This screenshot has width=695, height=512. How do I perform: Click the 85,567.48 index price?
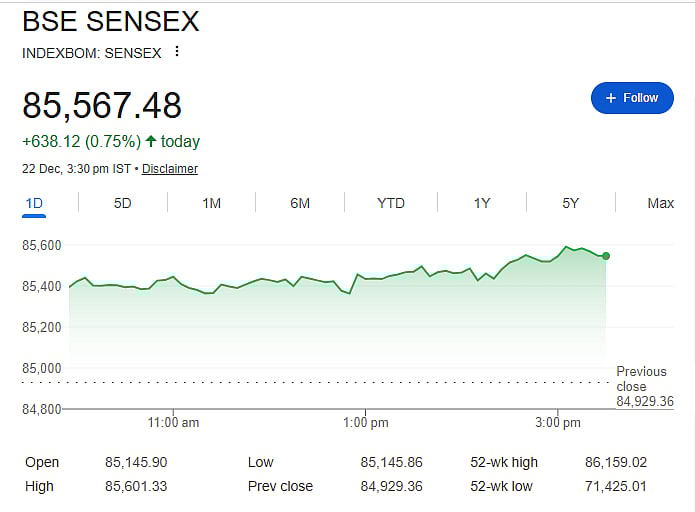click(102, 105)
